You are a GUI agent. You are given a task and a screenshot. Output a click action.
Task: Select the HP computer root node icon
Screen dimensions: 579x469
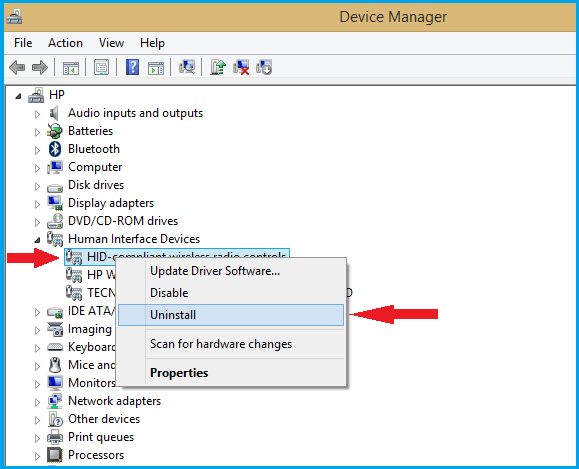click(36, 95)
